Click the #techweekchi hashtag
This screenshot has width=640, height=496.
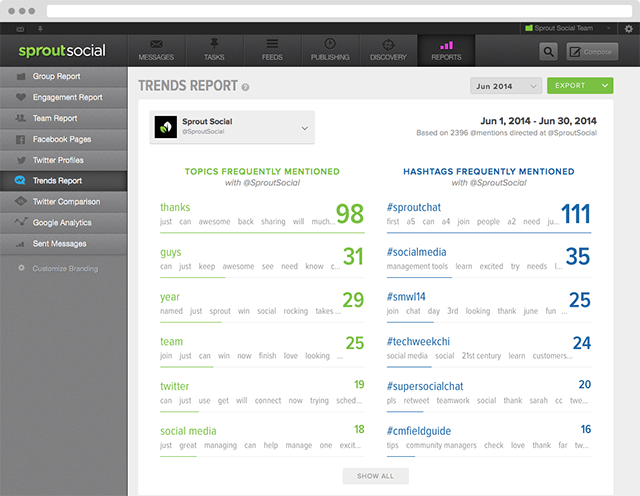[x=418, y=342]
